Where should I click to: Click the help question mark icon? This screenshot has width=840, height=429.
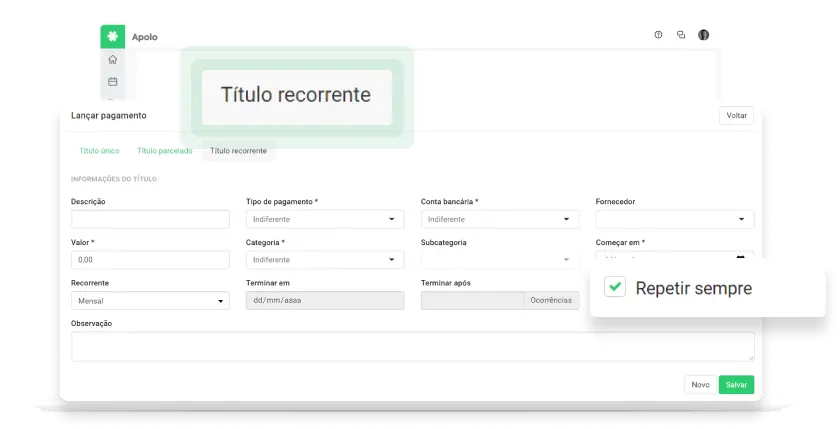(658, 35)
